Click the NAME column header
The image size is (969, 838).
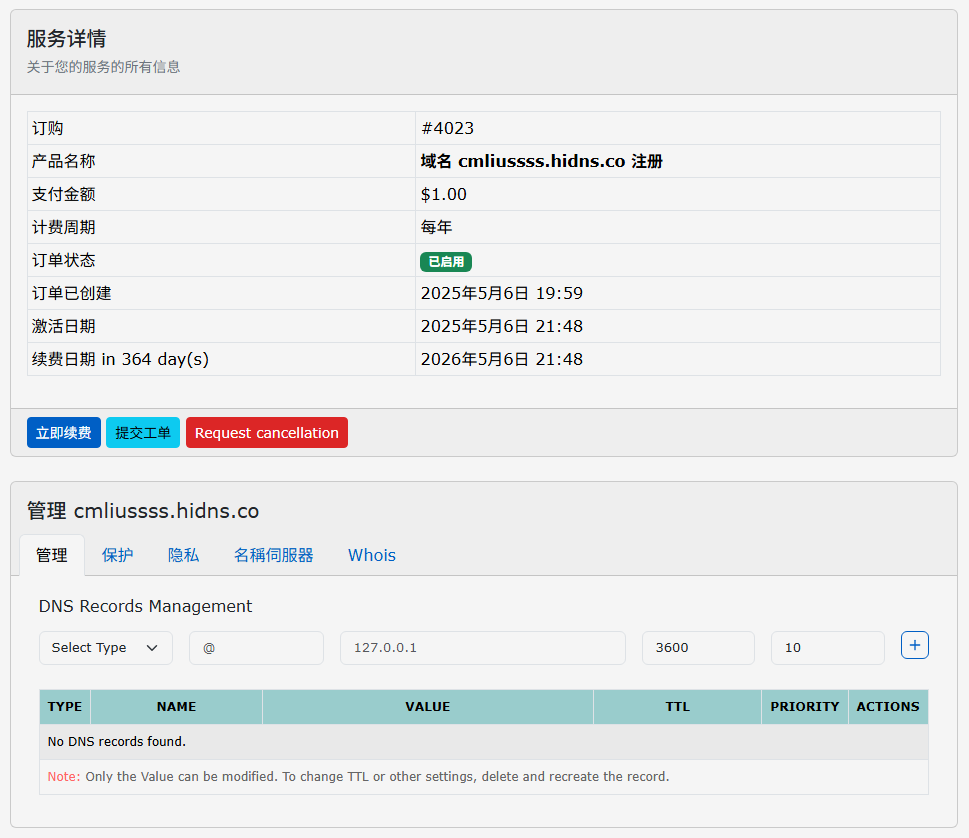tap(176, 707)
